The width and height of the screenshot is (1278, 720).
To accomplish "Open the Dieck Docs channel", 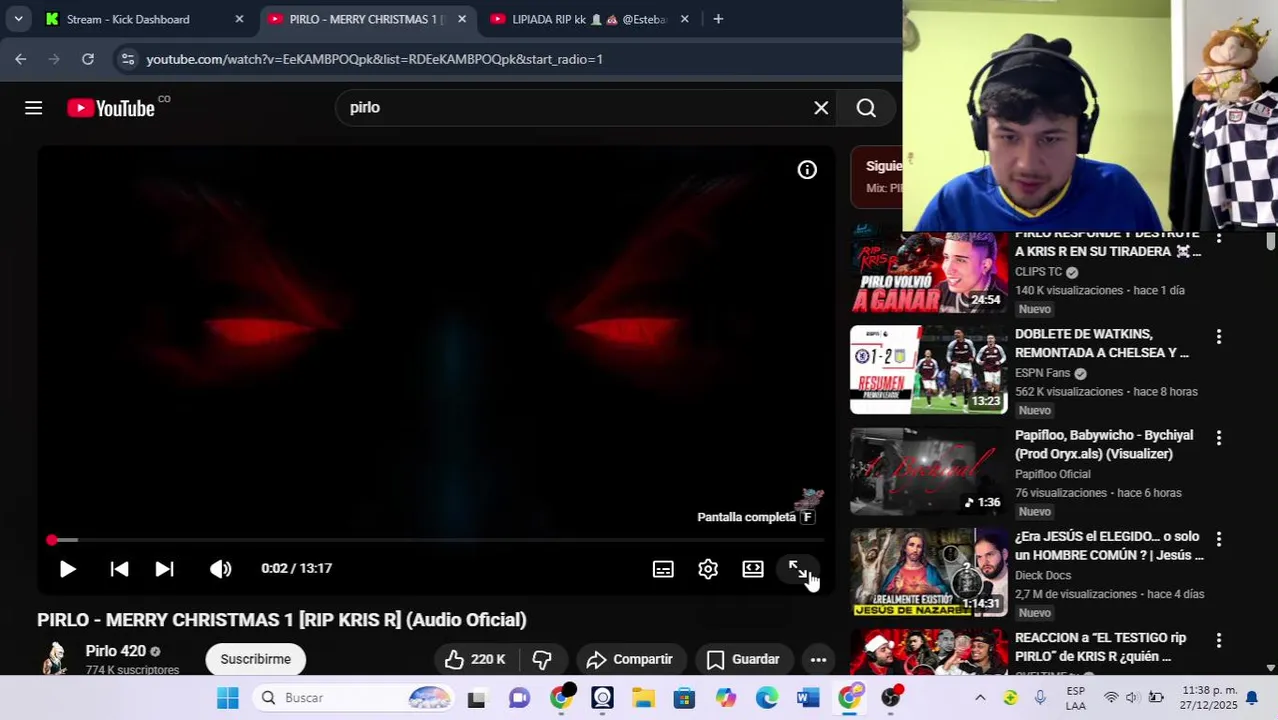I will (x=1042, y=575).
